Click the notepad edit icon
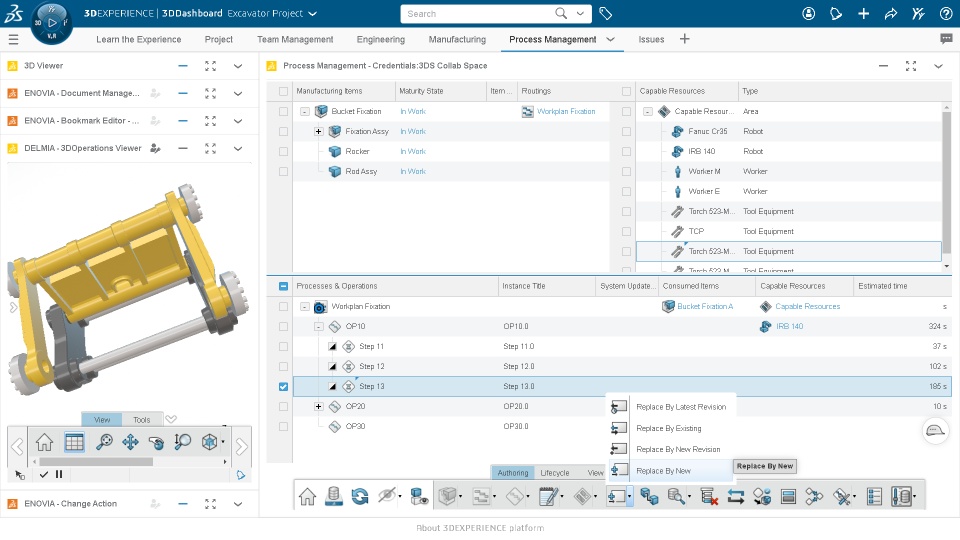Viewport: 960px width, 540px height. (x=549, y=497)
